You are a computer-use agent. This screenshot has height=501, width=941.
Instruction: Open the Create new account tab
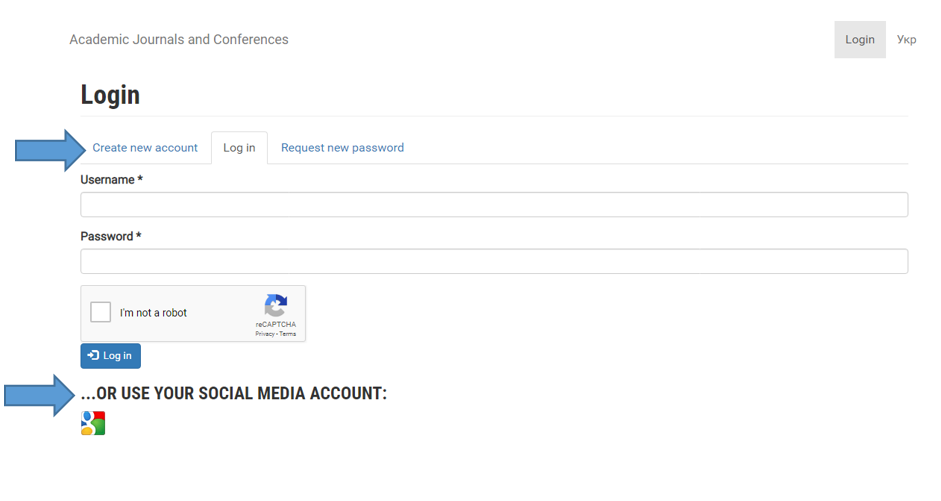tap(145, 148)
